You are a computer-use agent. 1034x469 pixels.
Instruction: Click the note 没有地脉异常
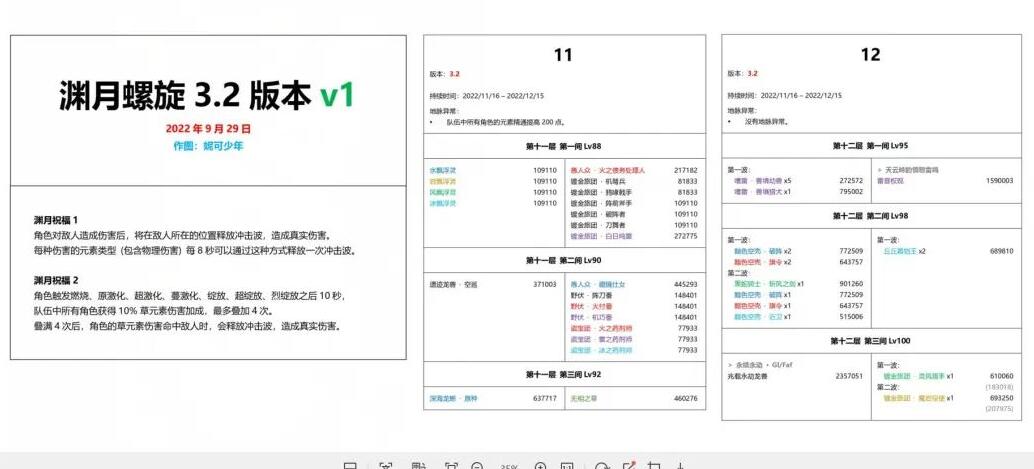[x=767, y=122]
